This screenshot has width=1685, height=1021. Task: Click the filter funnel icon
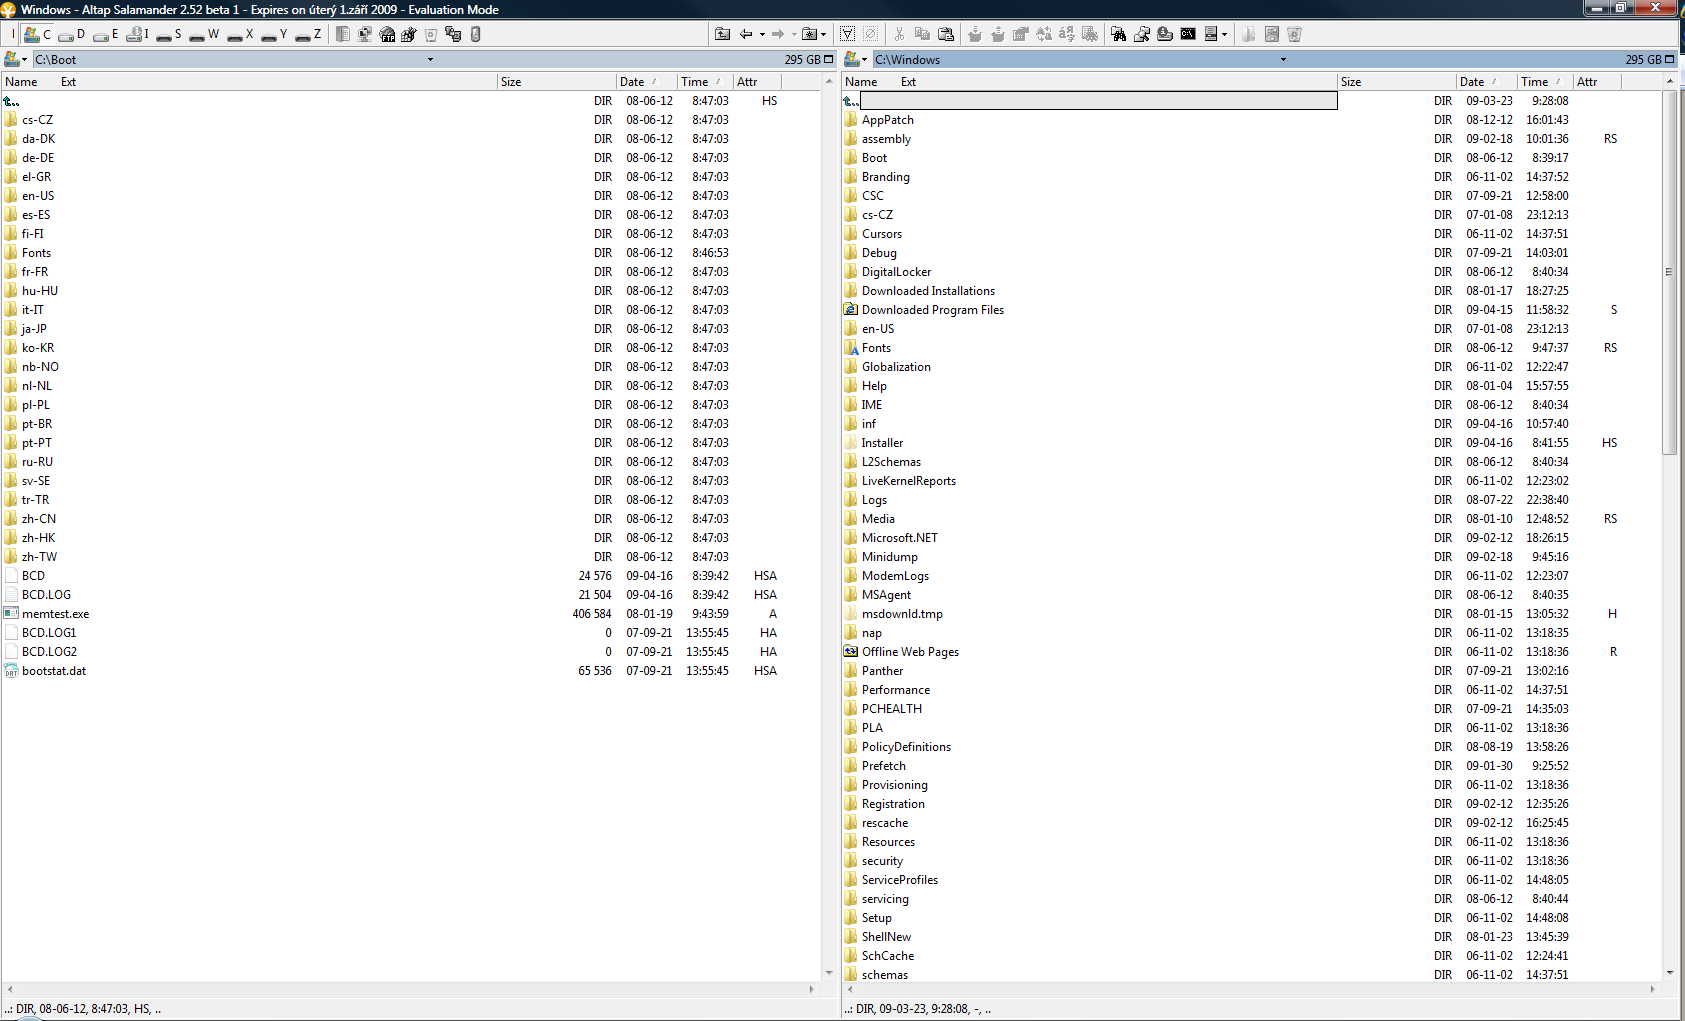tap(847, 34)
